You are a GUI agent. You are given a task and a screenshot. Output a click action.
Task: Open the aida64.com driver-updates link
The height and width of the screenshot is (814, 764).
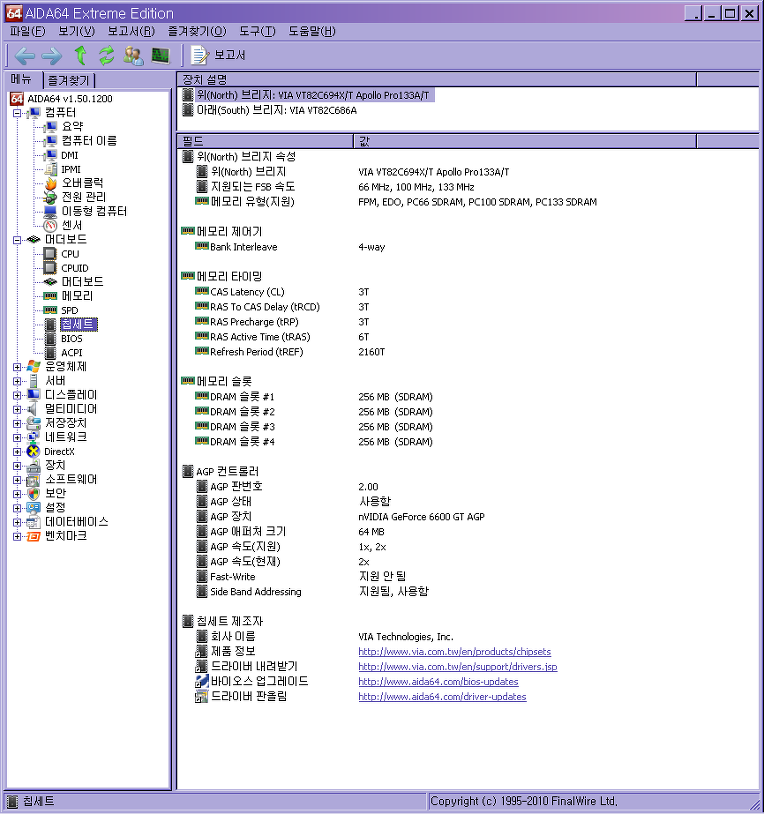pos(442,697)
